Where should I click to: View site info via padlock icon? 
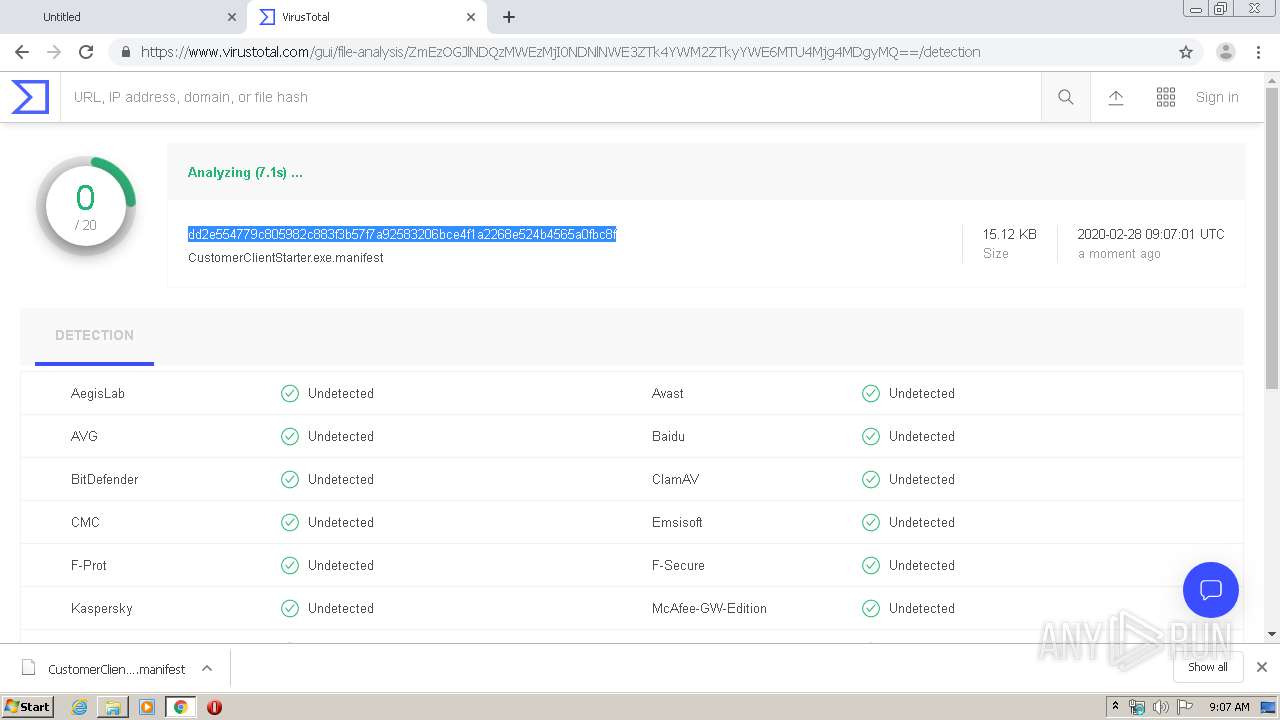(125, 52)
